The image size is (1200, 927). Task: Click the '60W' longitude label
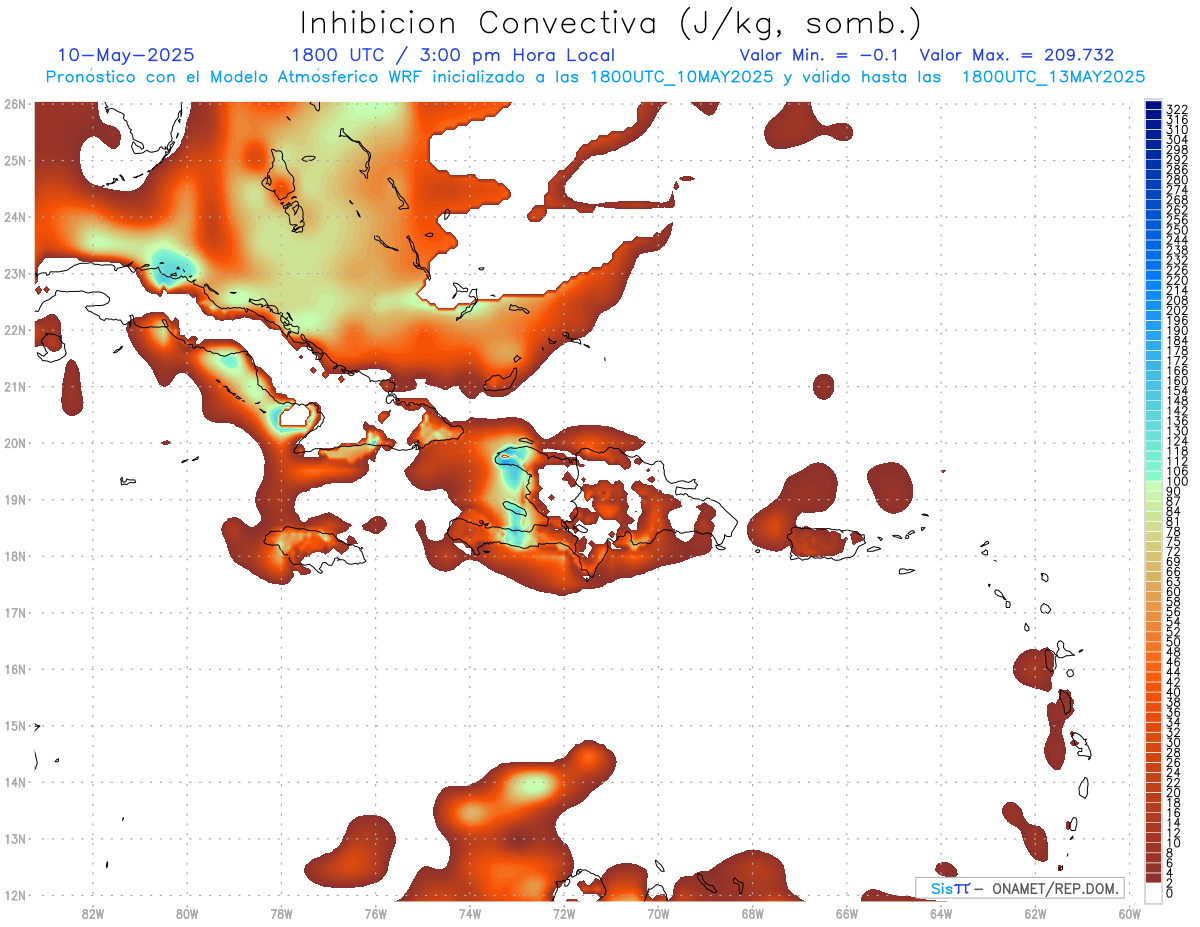click(x=1129, y=912)
